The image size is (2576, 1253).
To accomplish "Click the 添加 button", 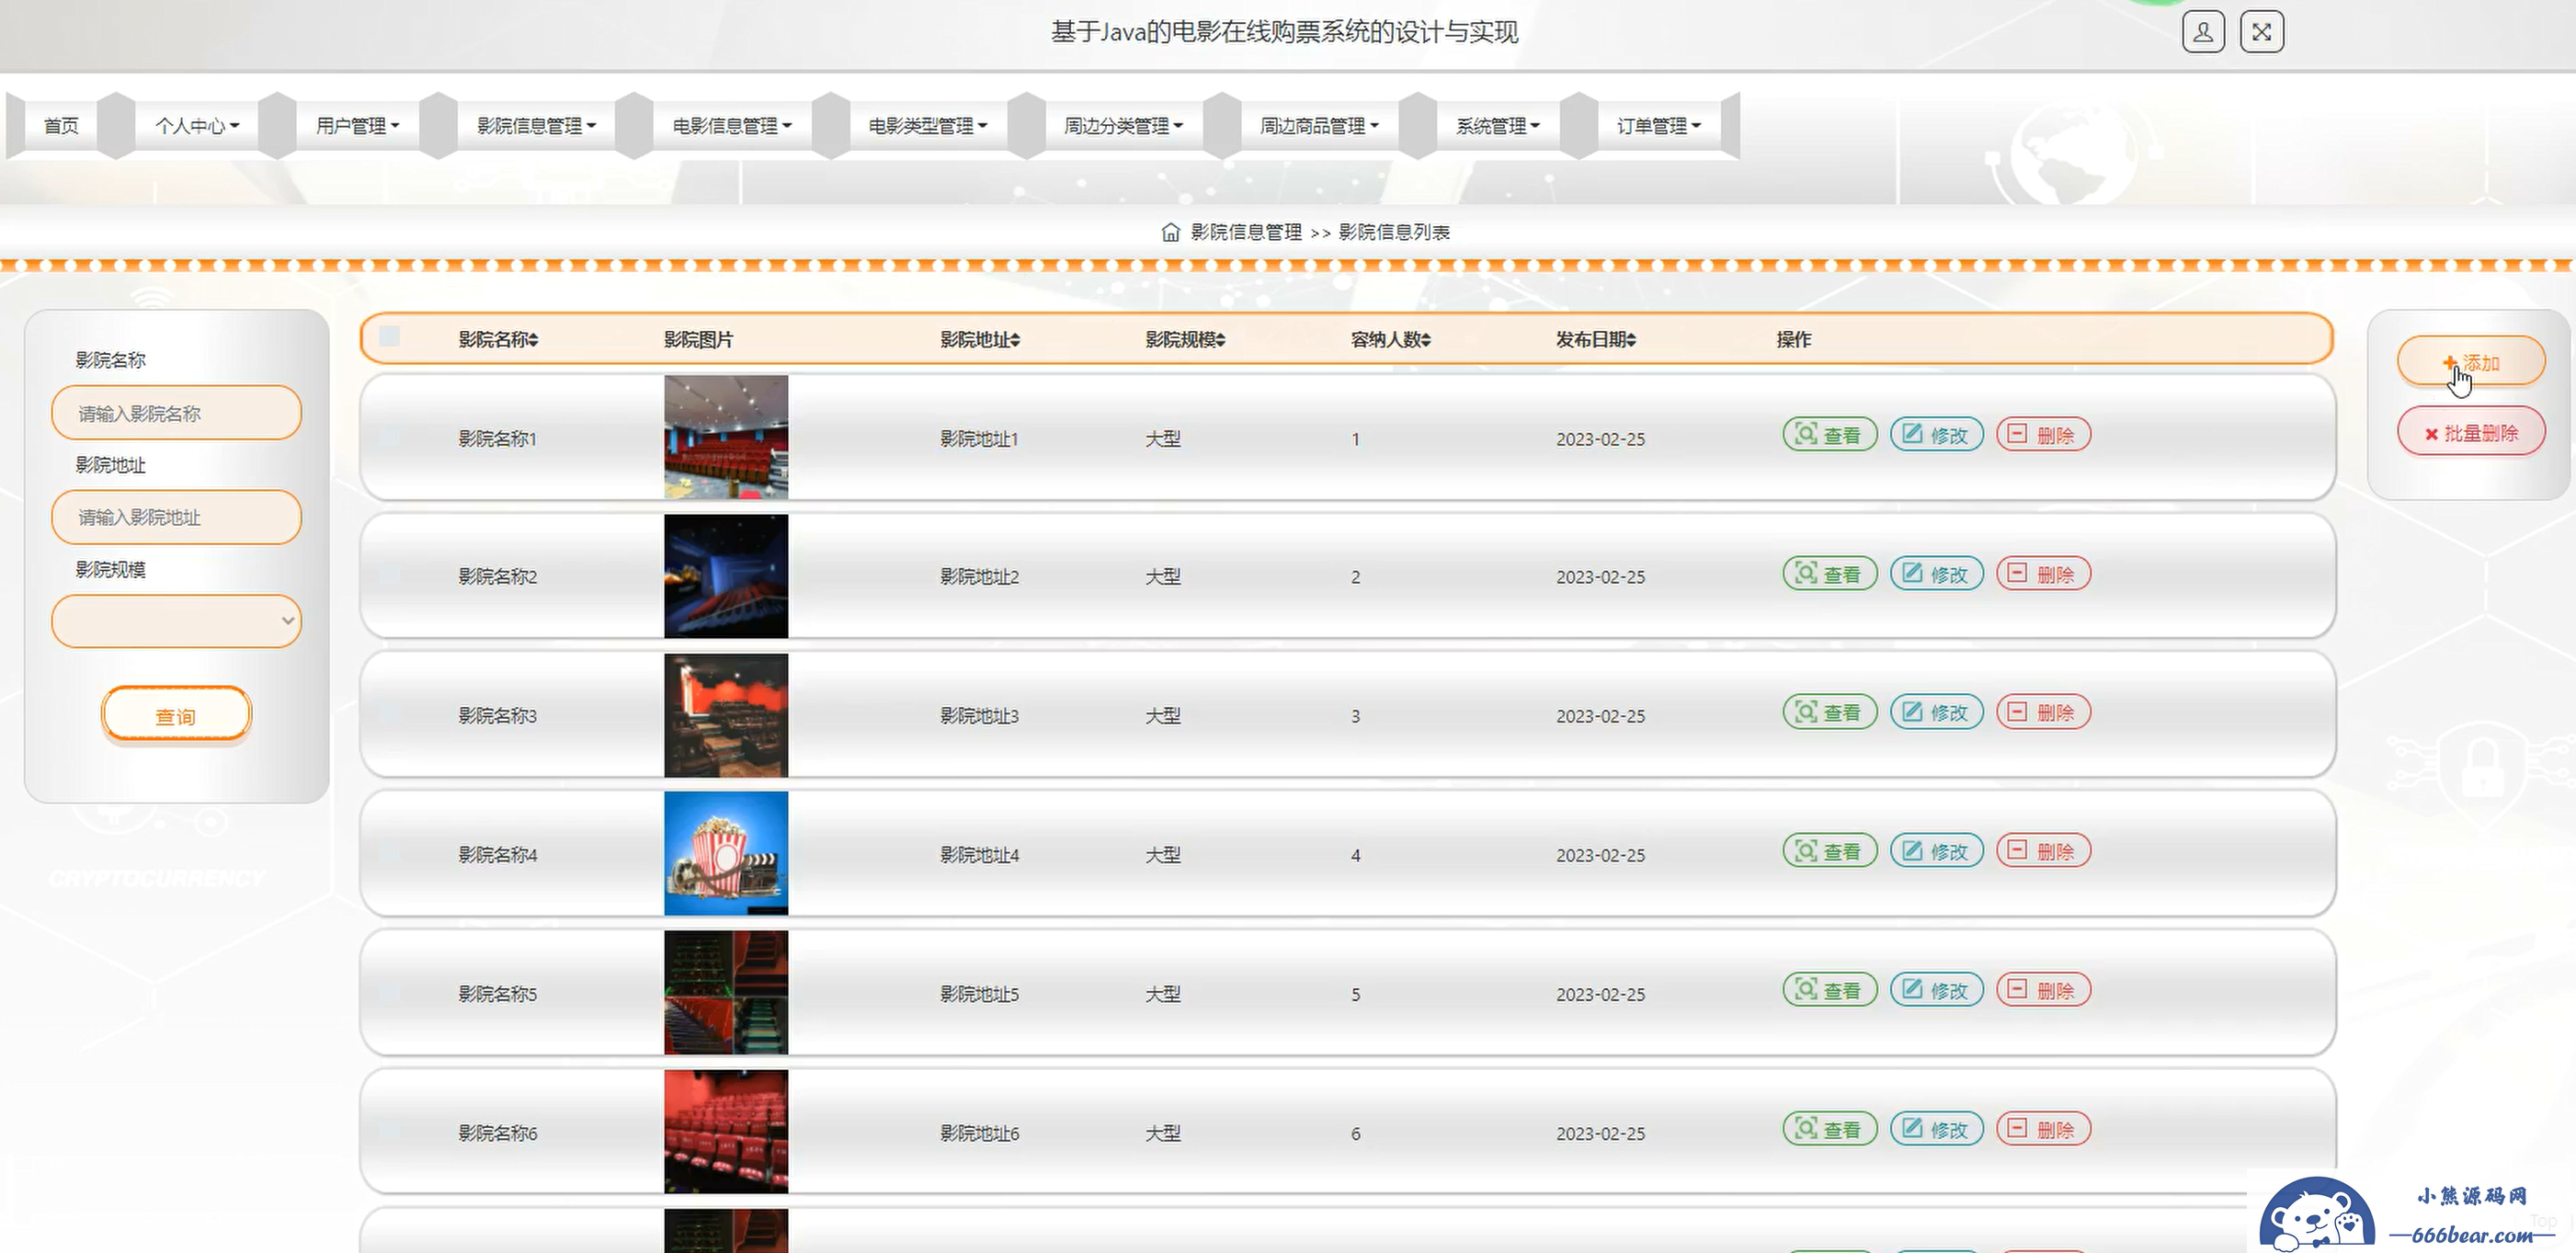I will 2470,362.
